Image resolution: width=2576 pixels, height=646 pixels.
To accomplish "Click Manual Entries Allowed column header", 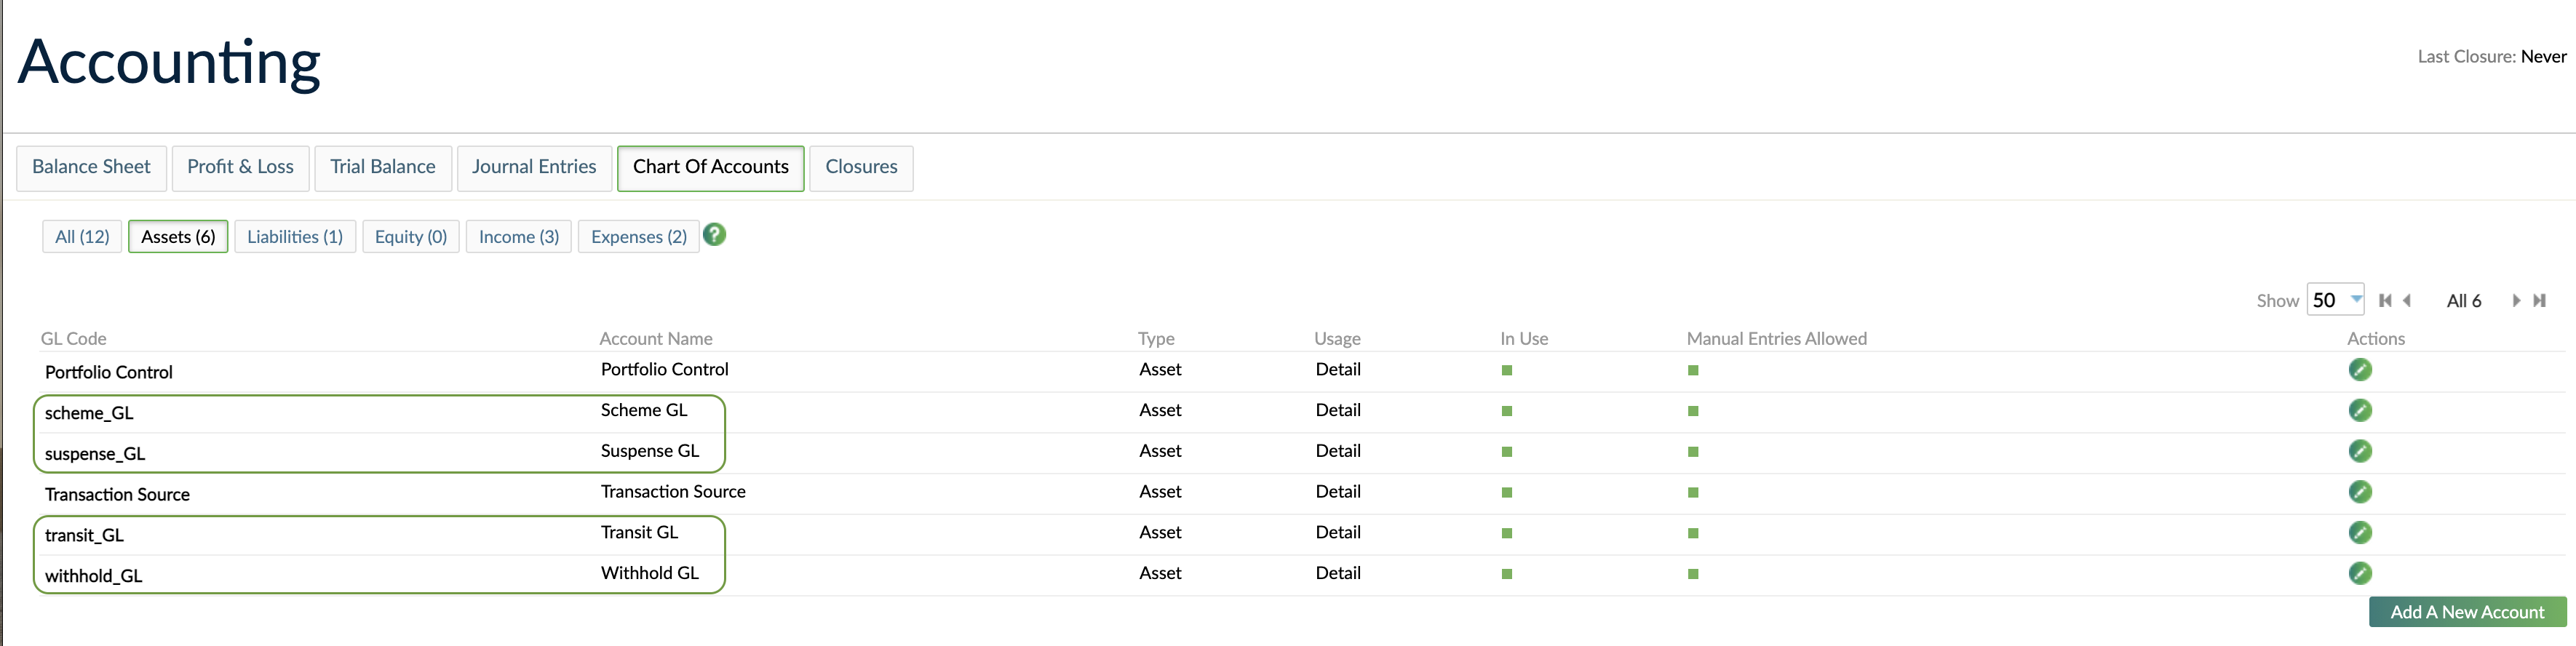I will click(x=1776, y=339).
